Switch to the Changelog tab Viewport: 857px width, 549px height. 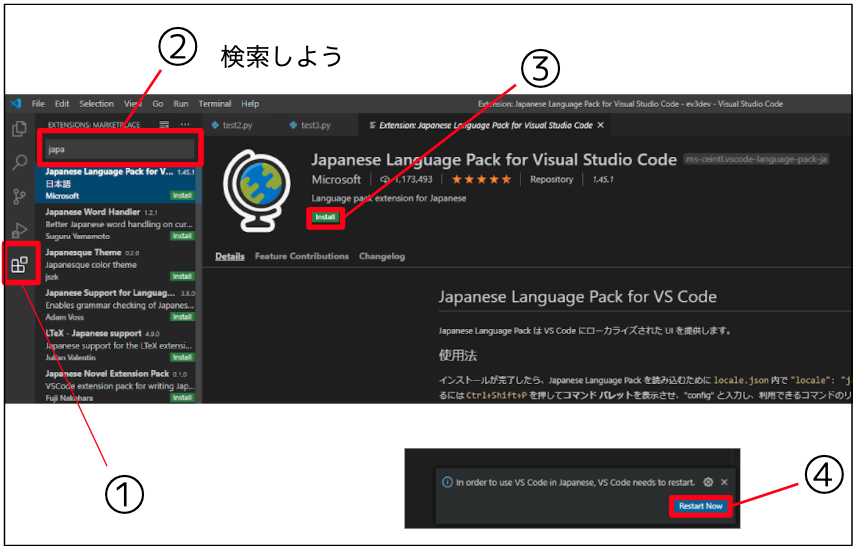(382, 256)
